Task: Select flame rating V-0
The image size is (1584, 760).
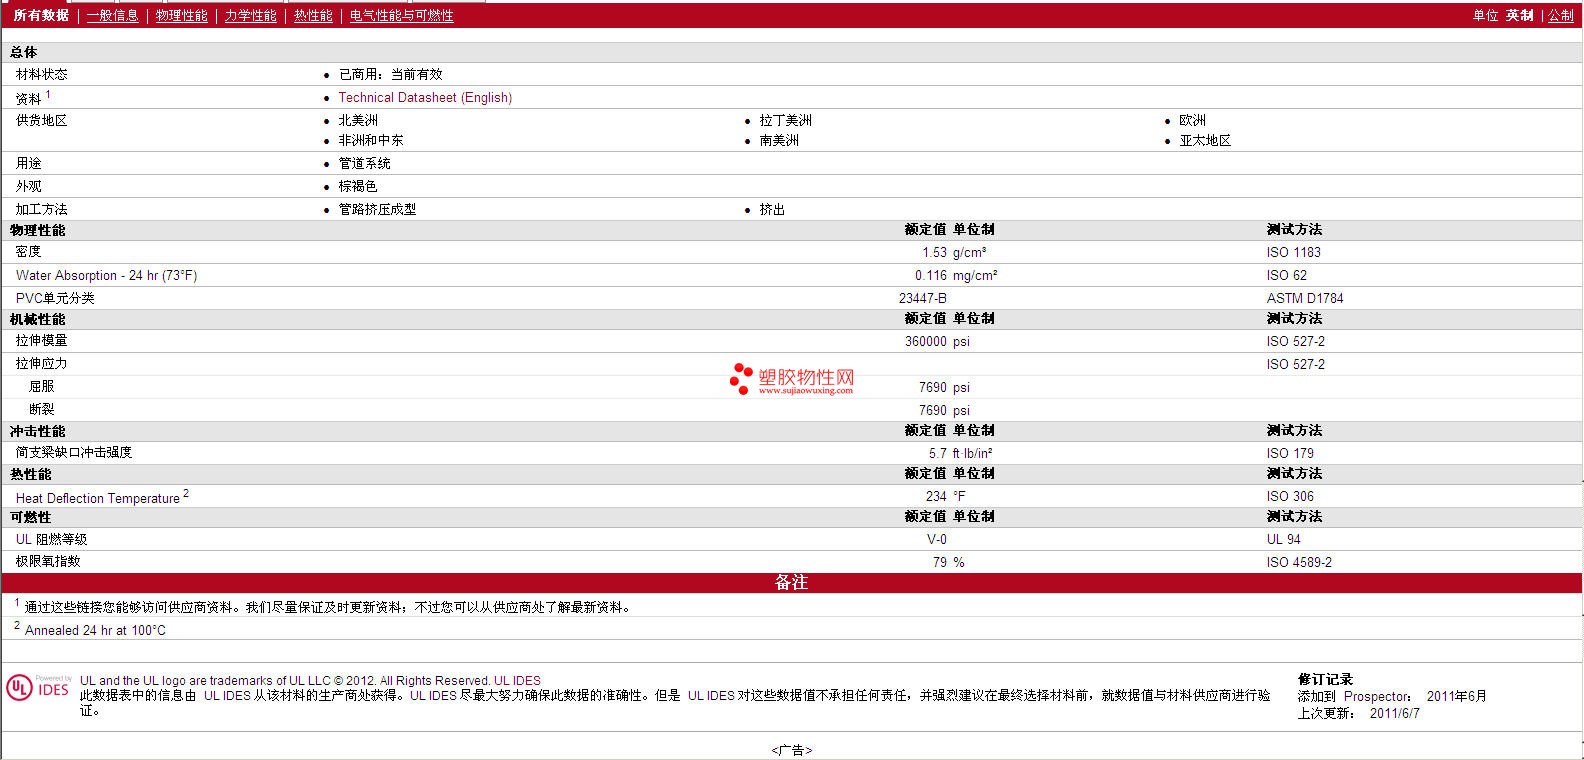Action: (937, 539)
